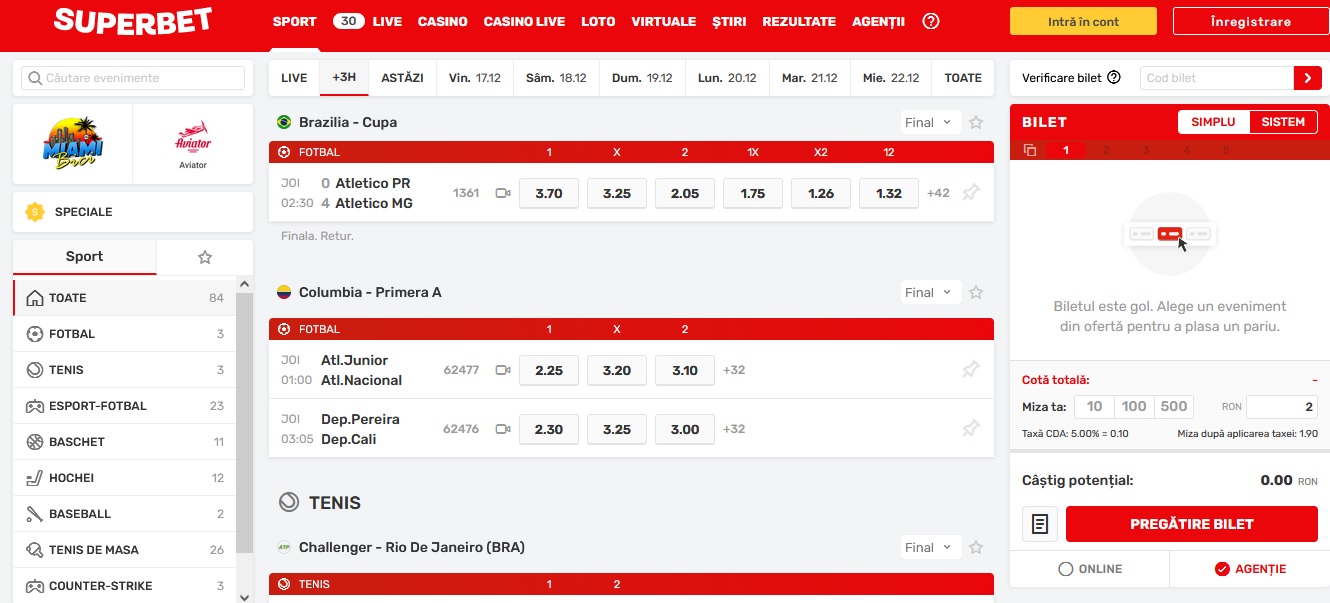The image size is (1330, 603).
Task: Open video stream for Atl.Junior match
Action: [503, 370]
